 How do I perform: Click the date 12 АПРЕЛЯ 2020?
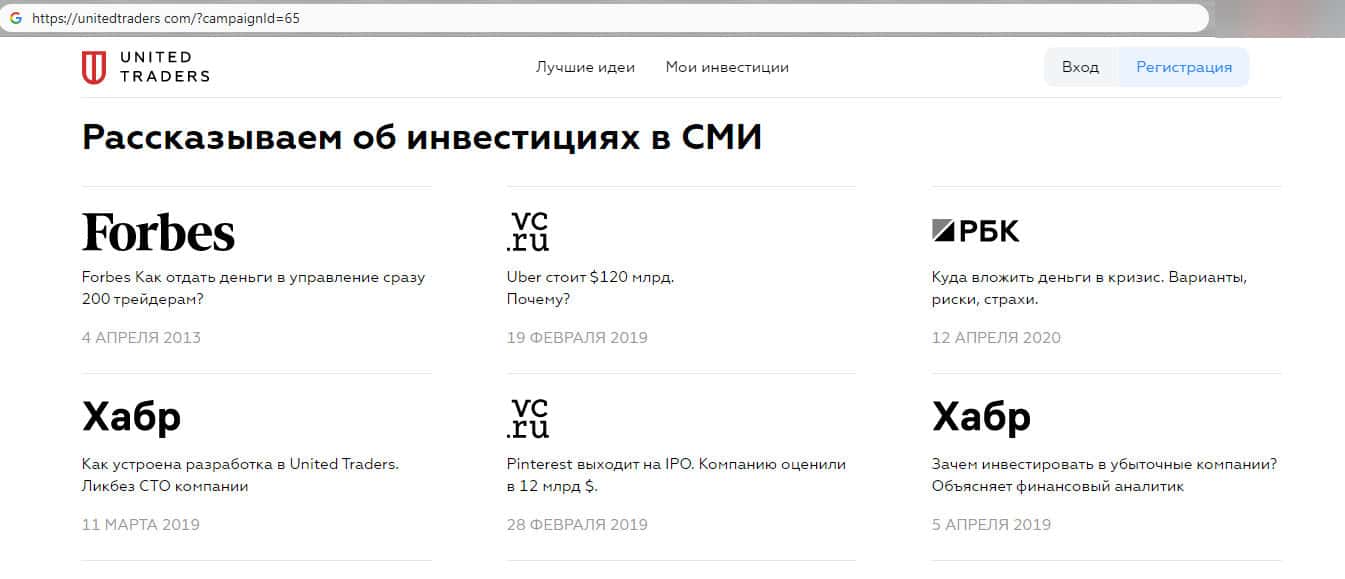point(996,337)
